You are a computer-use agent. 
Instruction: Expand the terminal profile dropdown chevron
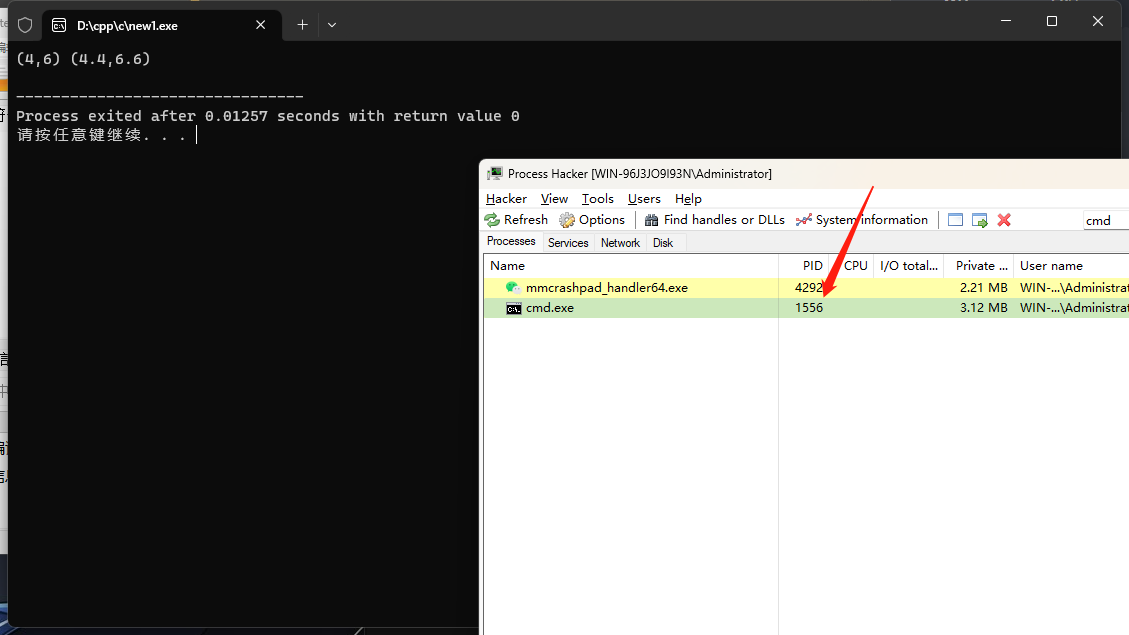click(x=332, y=25)
